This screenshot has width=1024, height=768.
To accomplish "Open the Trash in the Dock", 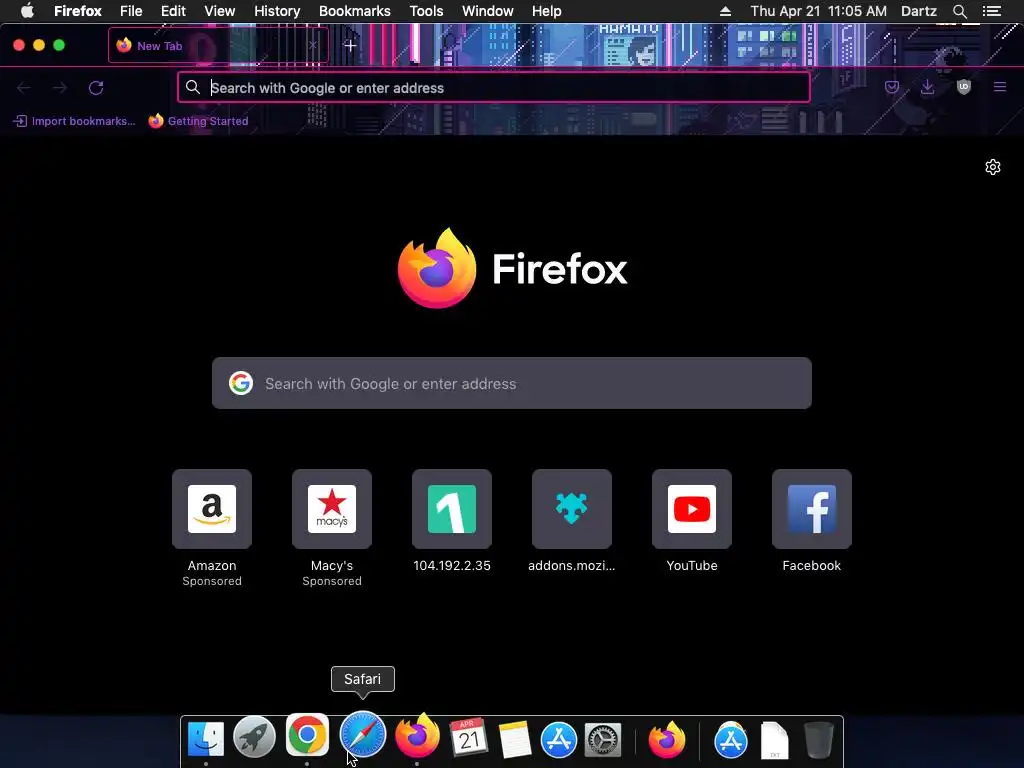I will (818, 740).
